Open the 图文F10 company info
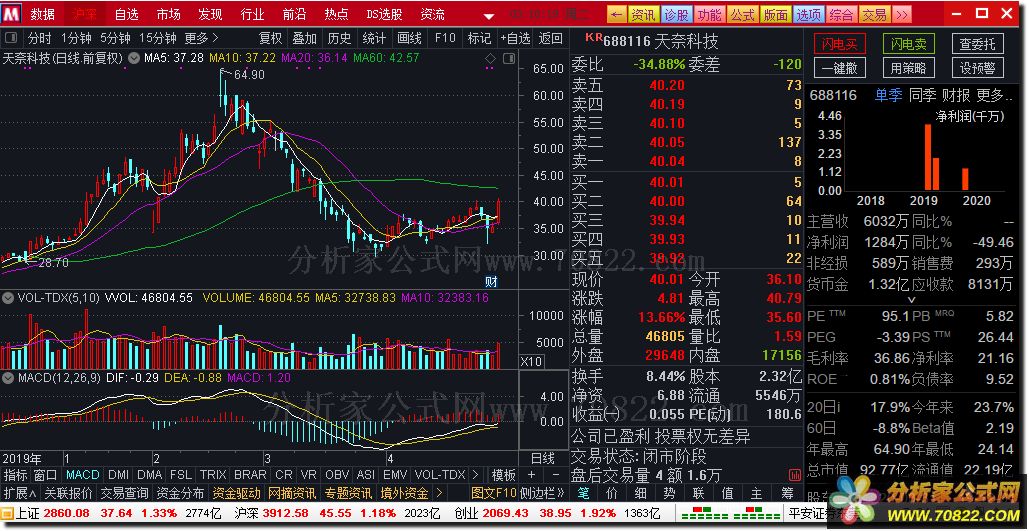 click(x=494, y=492)
